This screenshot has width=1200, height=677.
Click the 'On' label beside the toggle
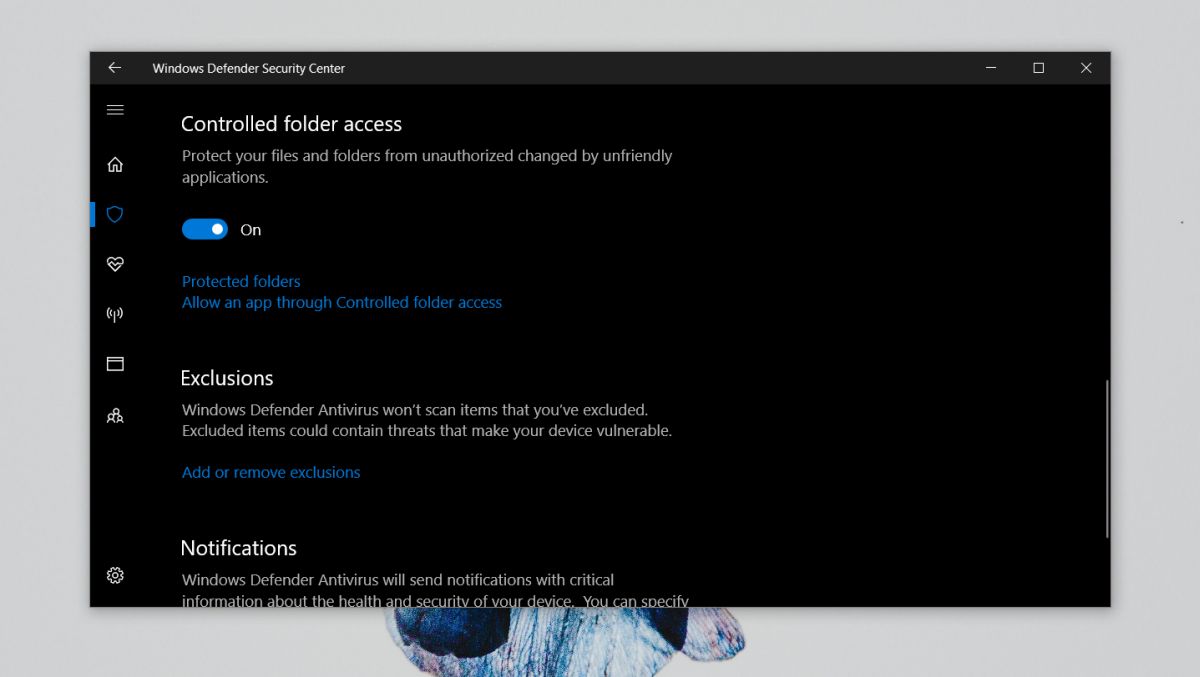[x=251, y=230]
